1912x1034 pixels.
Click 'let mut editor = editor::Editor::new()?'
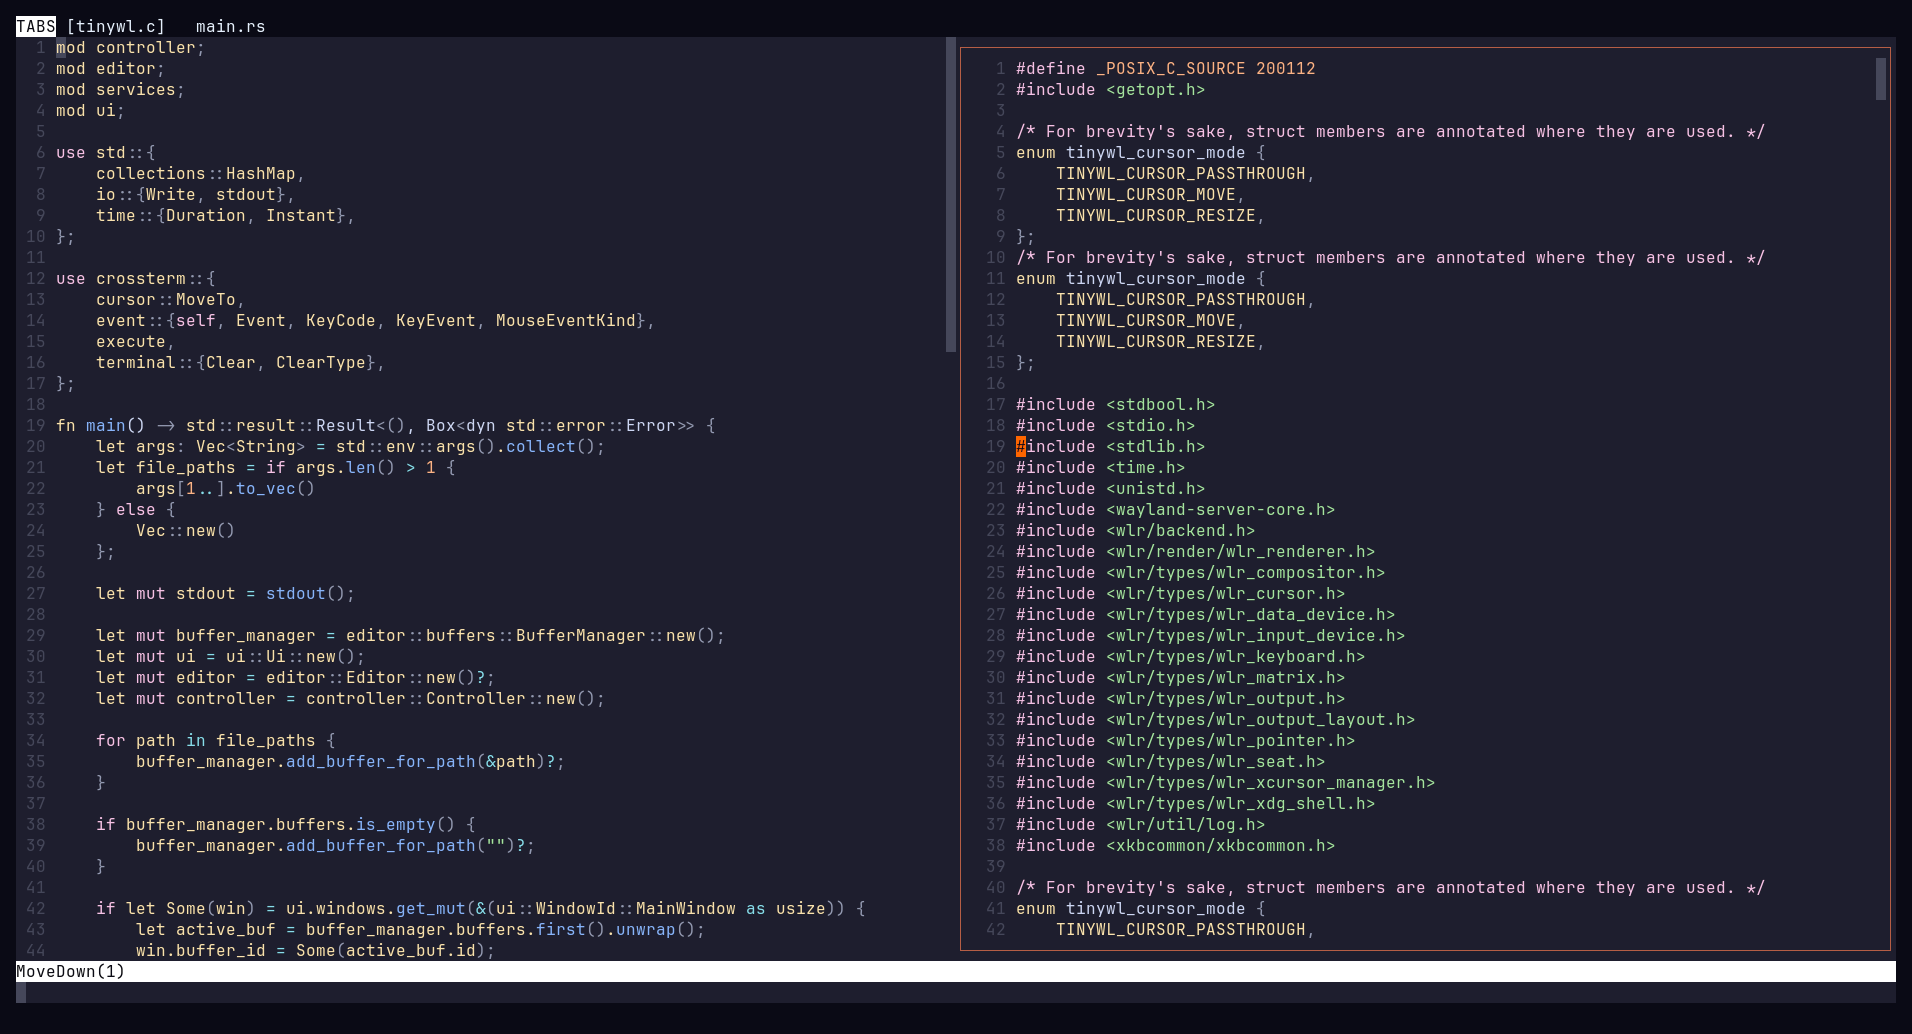click(x=295, y=677)
